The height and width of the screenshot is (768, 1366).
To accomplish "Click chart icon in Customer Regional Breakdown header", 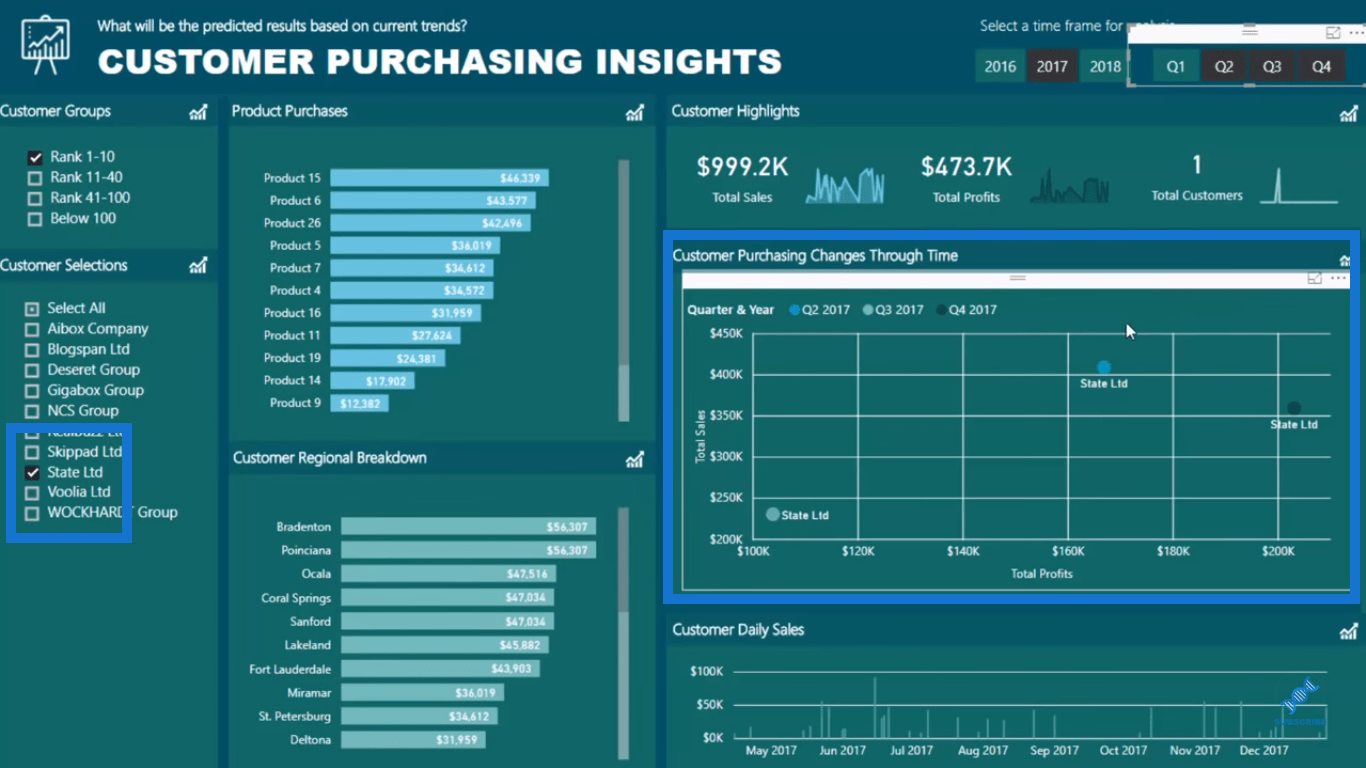I will pyautogui.click(x=635, y=459).
